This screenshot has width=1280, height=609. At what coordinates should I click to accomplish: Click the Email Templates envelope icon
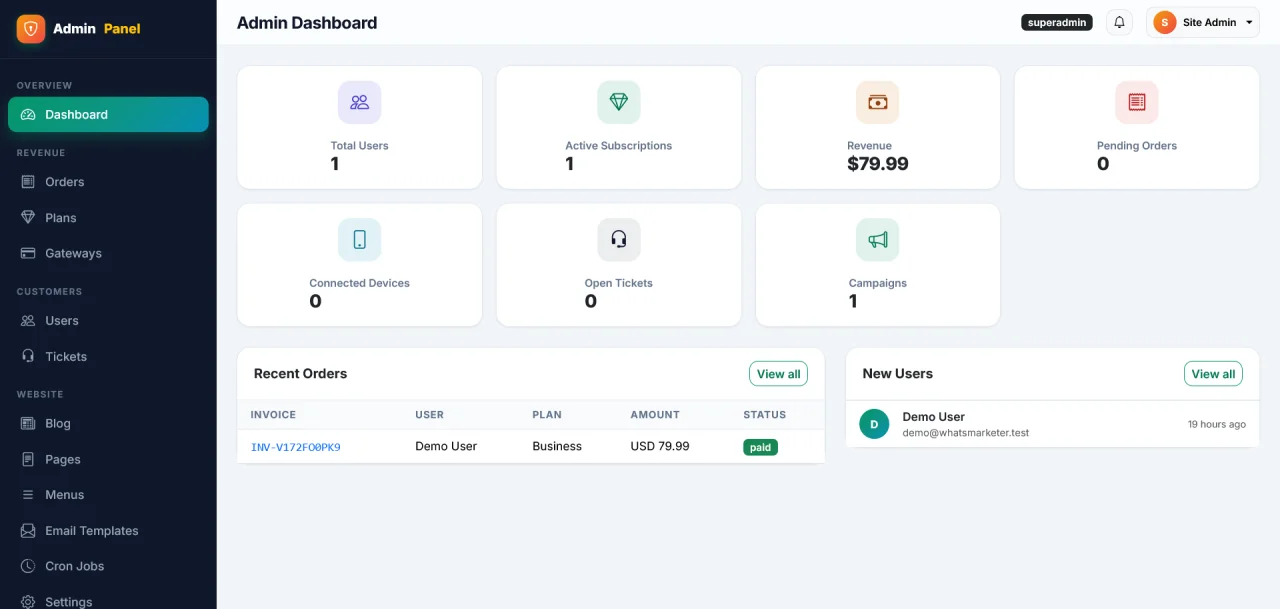[28, 530]
